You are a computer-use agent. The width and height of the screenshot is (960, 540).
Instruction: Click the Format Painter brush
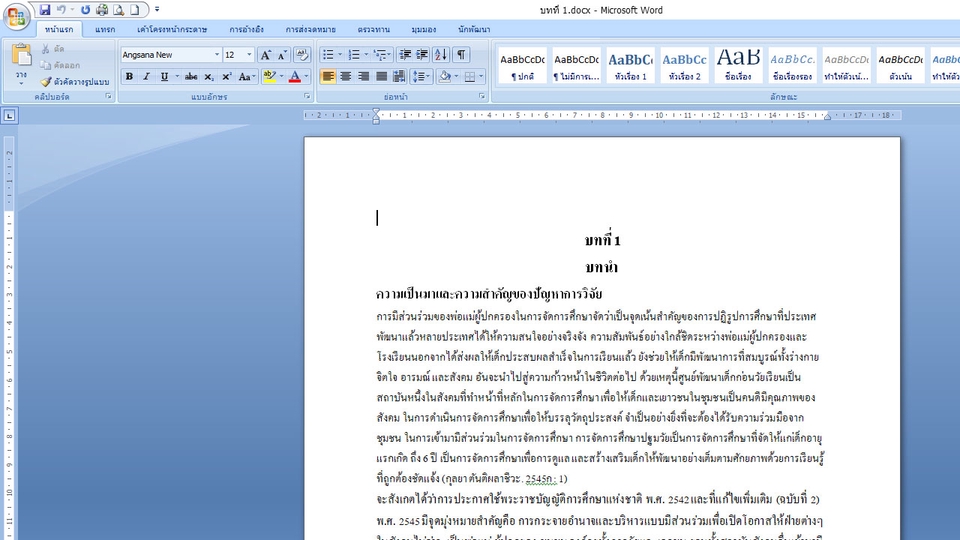click(46, 82)
